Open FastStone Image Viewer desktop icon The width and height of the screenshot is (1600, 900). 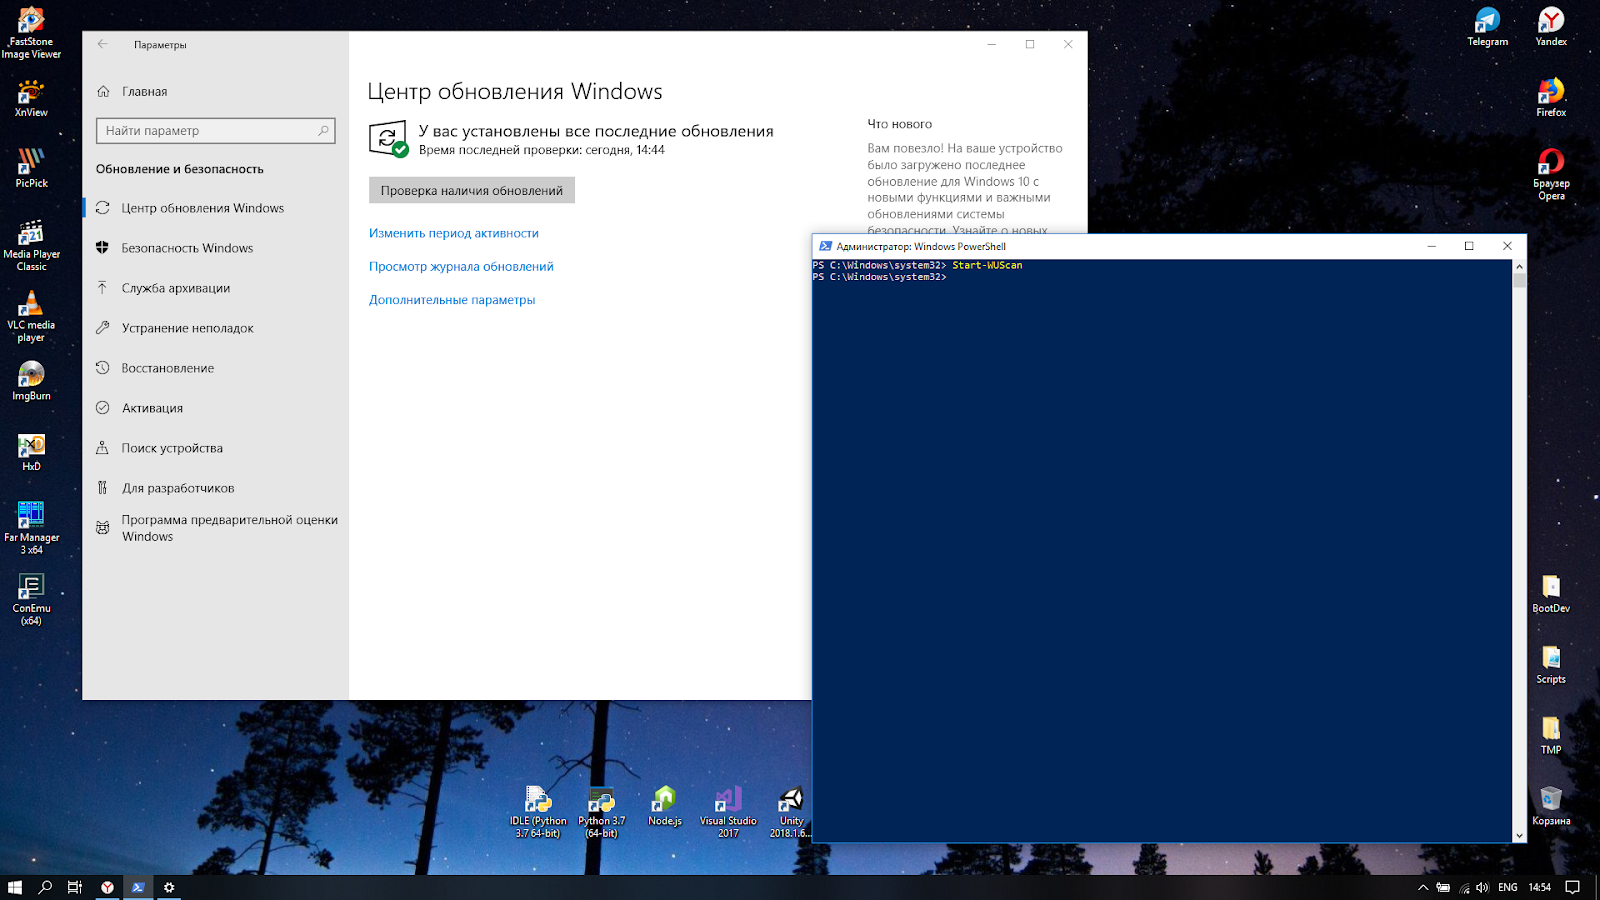(x=31, y=33)
